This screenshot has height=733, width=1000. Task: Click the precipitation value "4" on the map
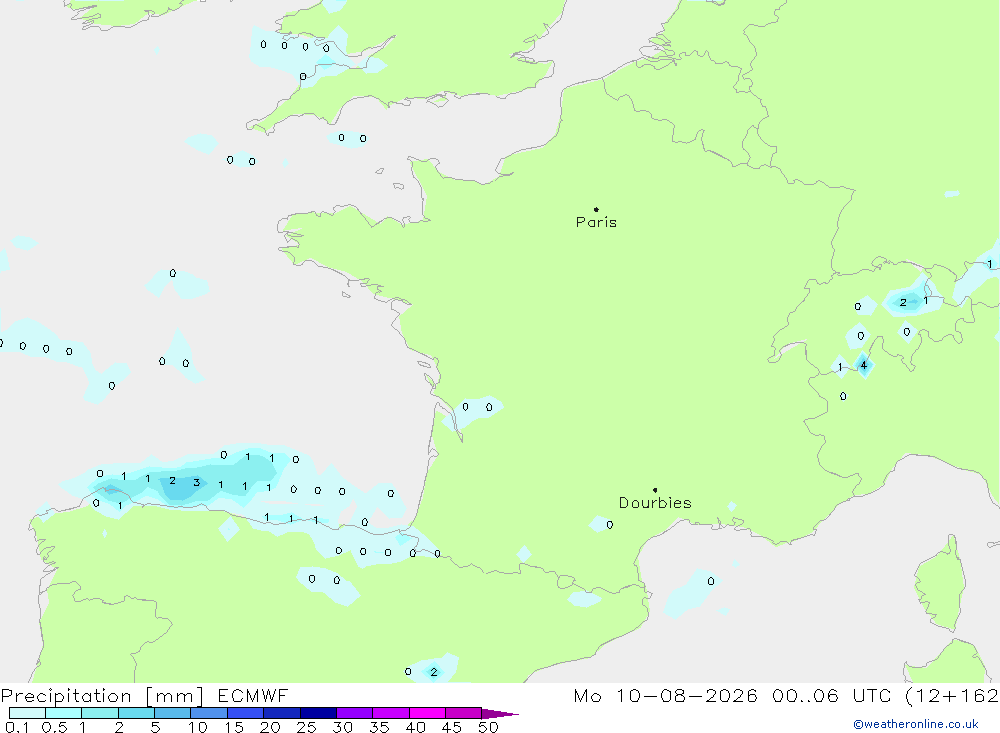(864, 365)
